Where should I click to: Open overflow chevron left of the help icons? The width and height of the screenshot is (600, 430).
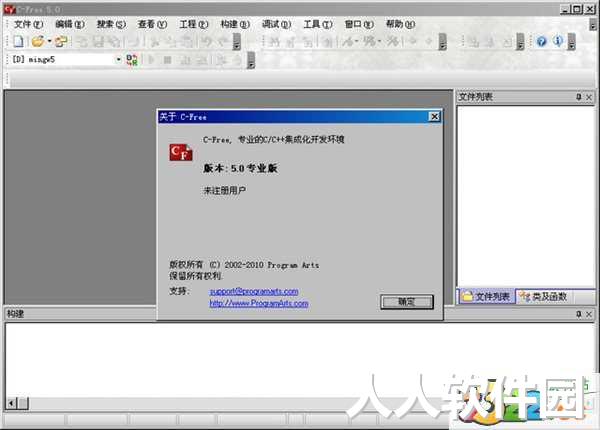tap(520, 41)
